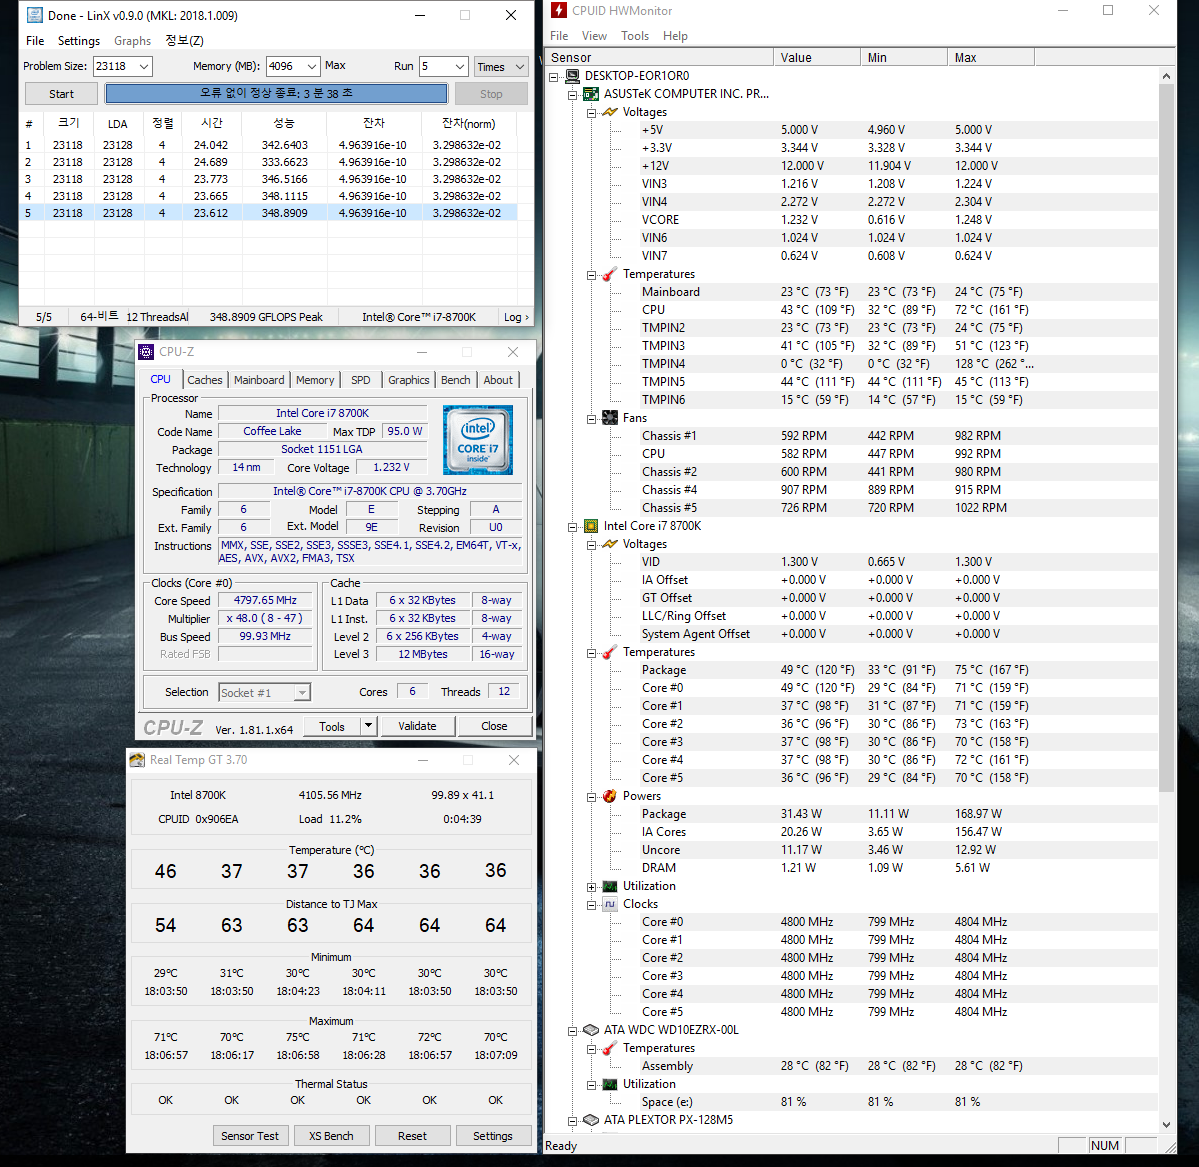The image size is (1199, 1167).
Task: Click the mainboard Voltages lightning icon
Action: pyautogui.click(x=610, y=112)
